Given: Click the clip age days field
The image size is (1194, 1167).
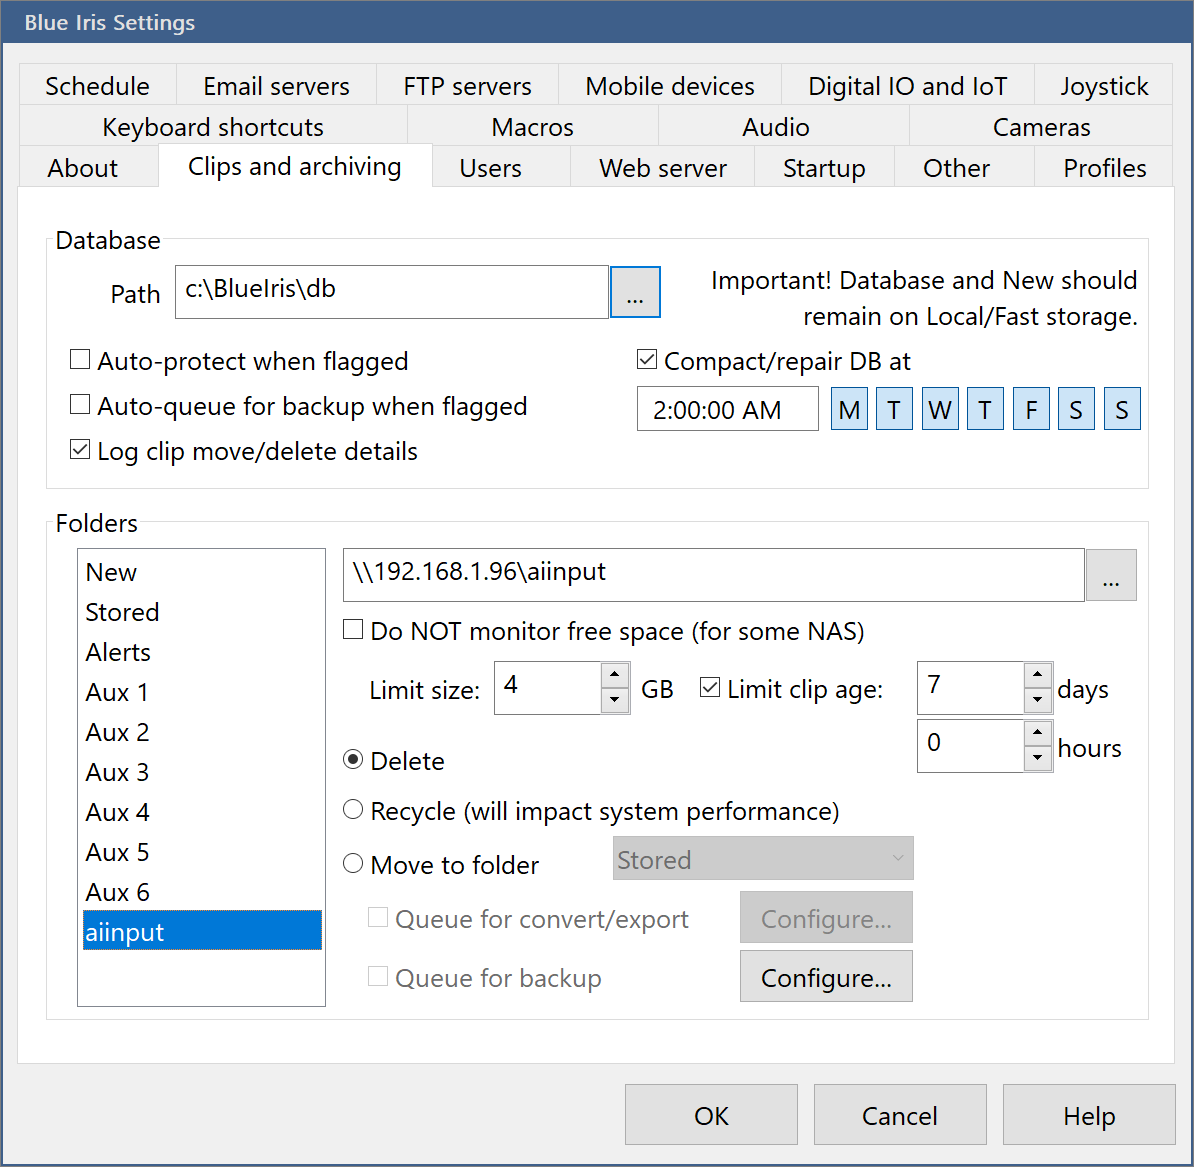Looking at the screenshot, I should [971, 687].
